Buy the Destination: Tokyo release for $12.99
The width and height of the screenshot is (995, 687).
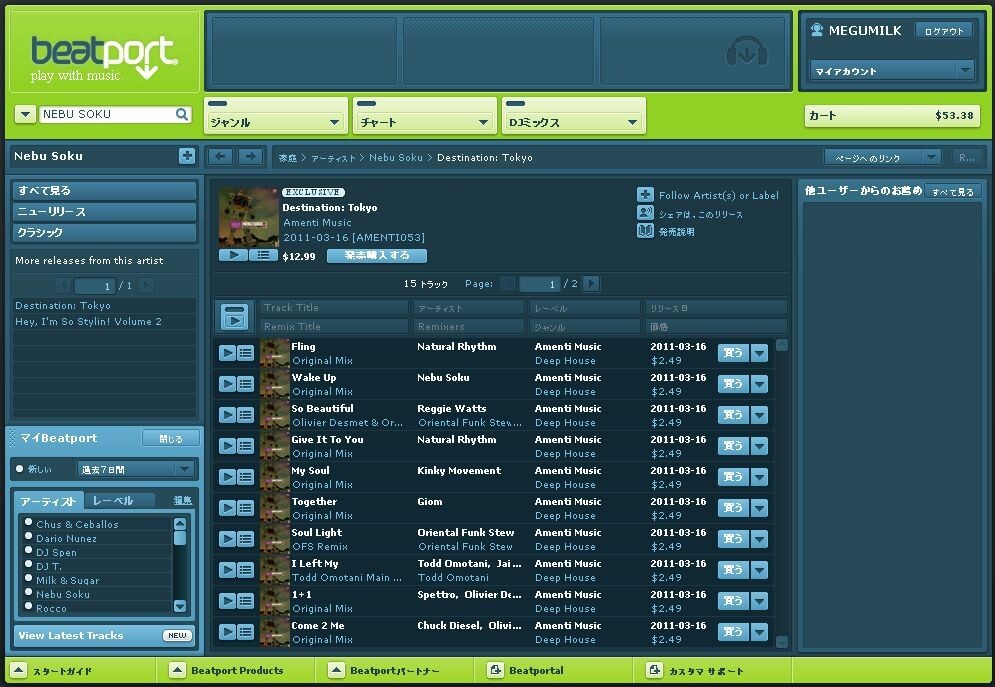(x=377, y=255)
